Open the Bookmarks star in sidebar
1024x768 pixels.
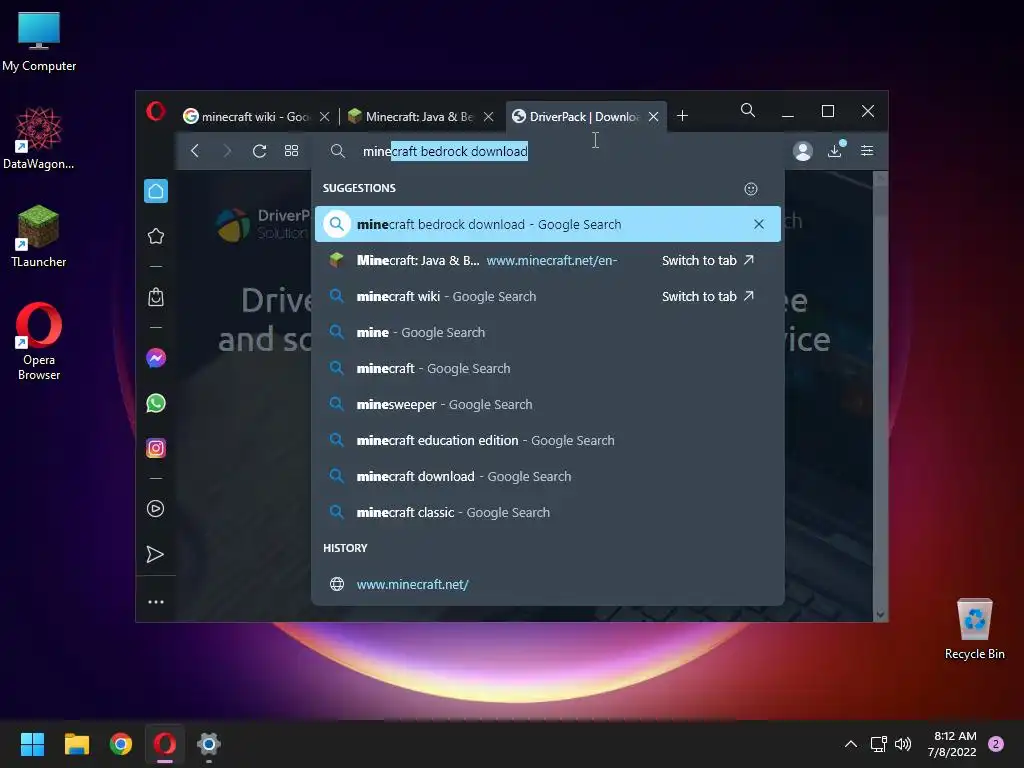156,236
